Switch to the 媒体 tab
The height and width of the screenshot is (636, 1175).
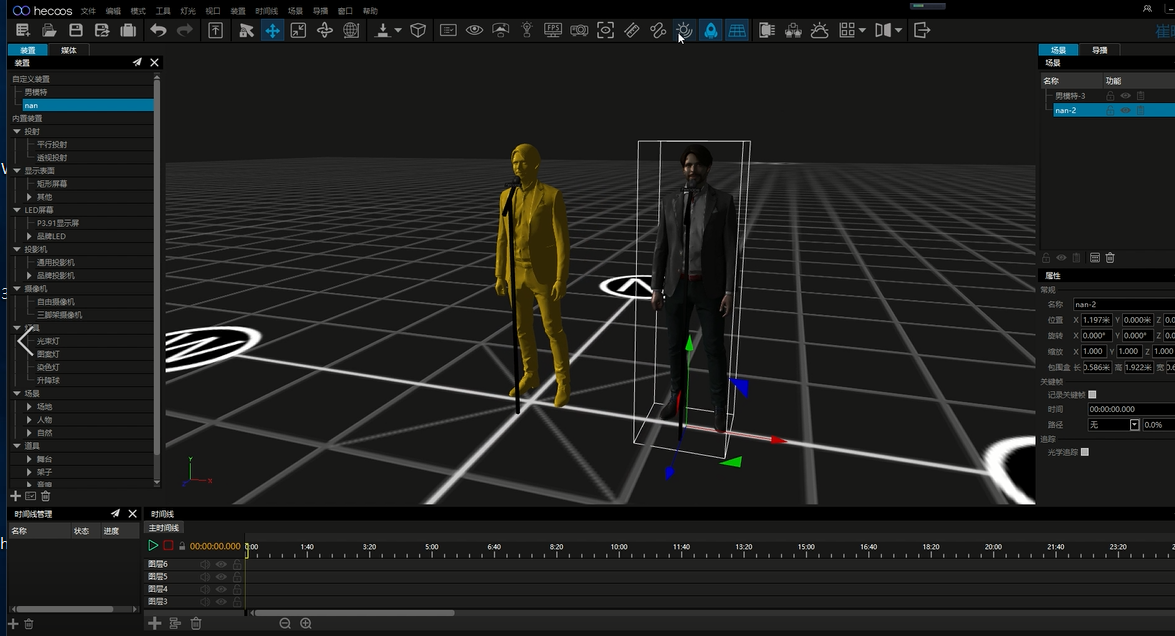coord(69,50)
